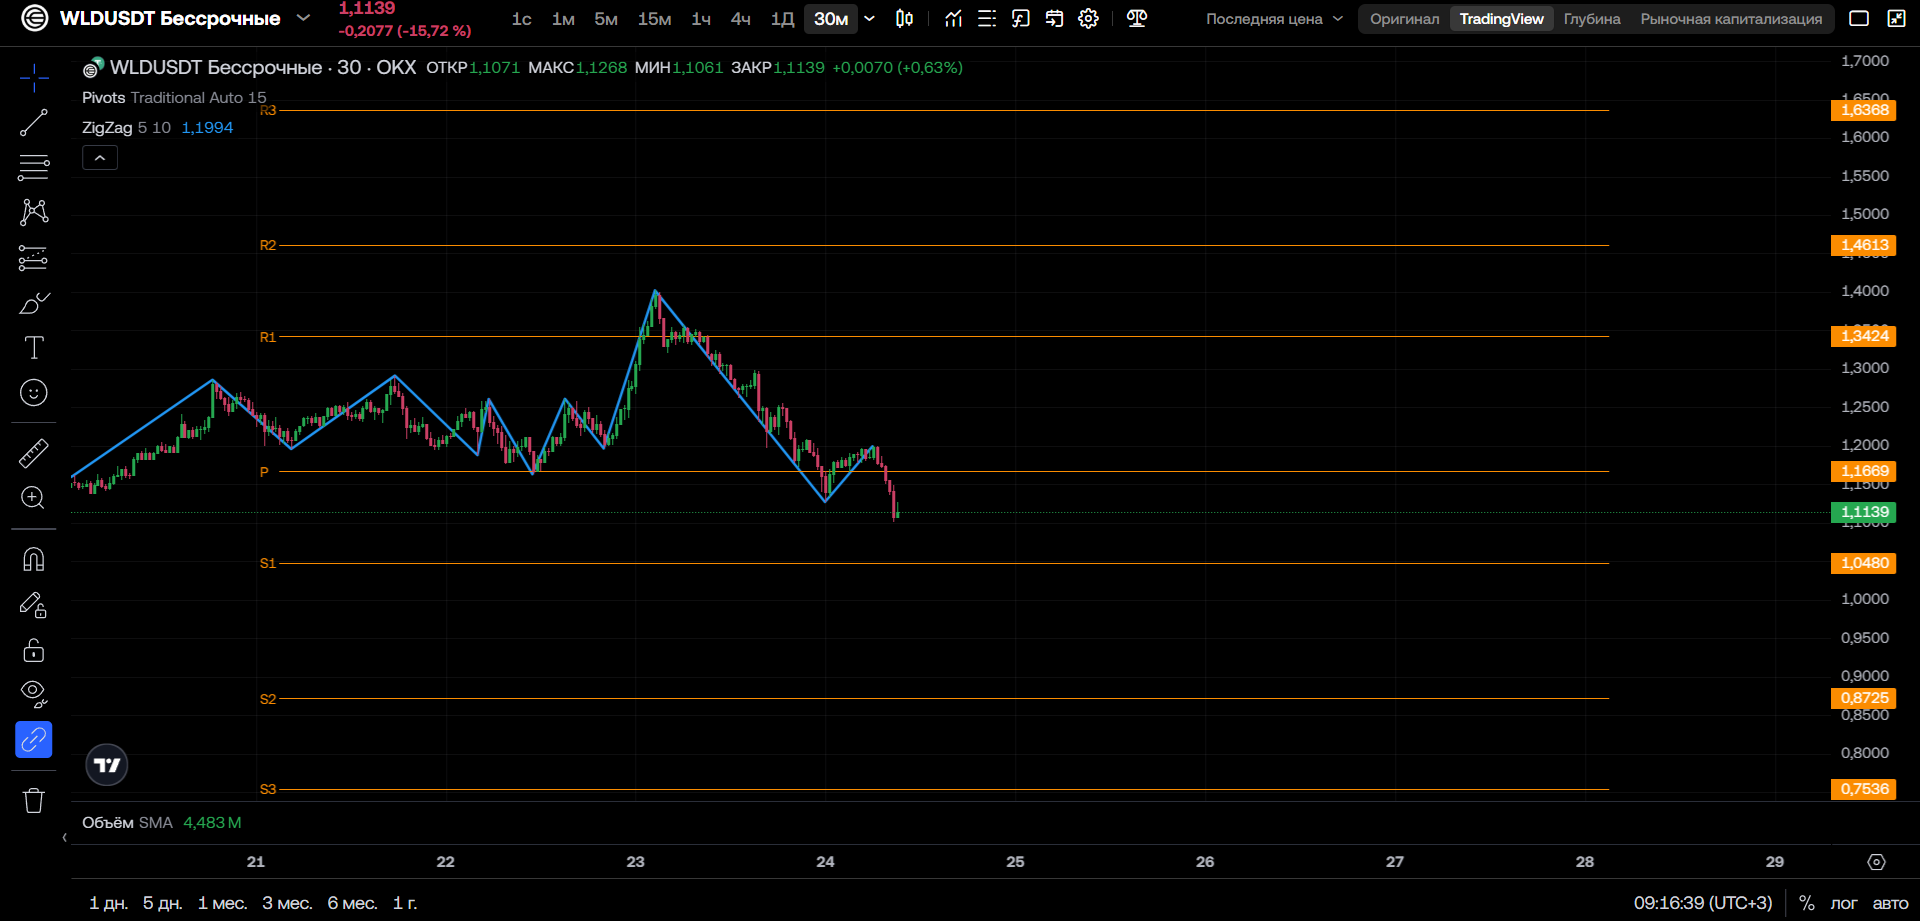Select the active 30м timeframe

click(x=831, y=18)
